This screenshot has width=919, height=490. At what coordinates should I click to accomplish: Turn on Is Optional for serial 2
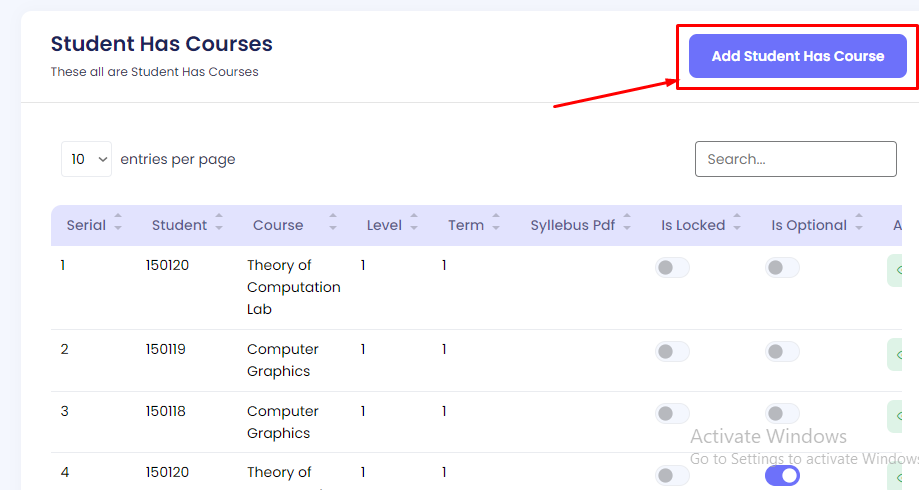pyautogui.click(x=782, y=351)
